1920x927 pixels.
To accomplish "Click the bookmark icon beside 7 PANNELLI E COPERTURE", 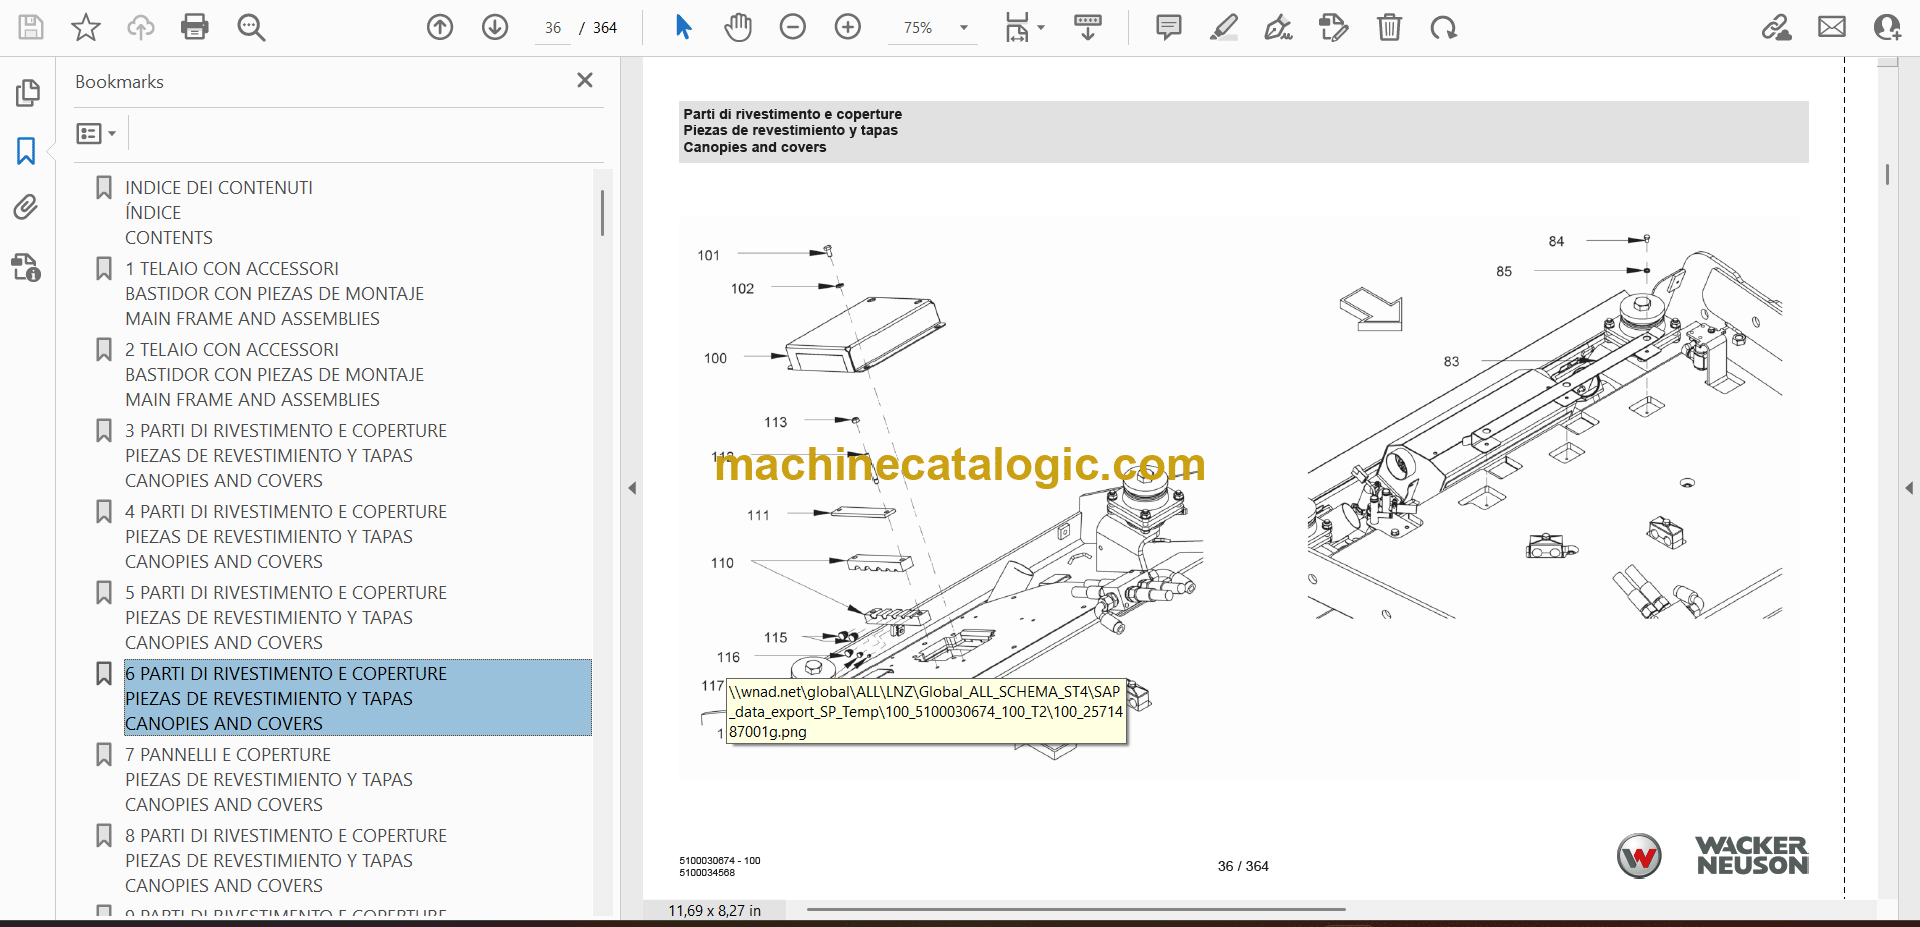I will (x=104, y=755).
